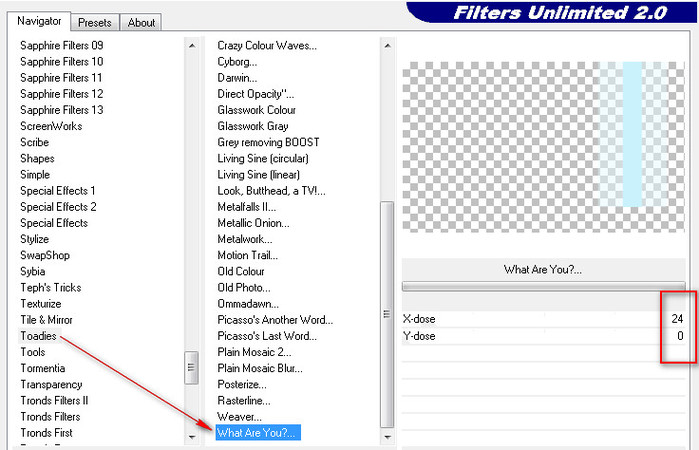The width and height of the screenshot is (699, 450).
Task: Choose Old Photo filter
Action: pyautogui.click(x=244, y=288)
